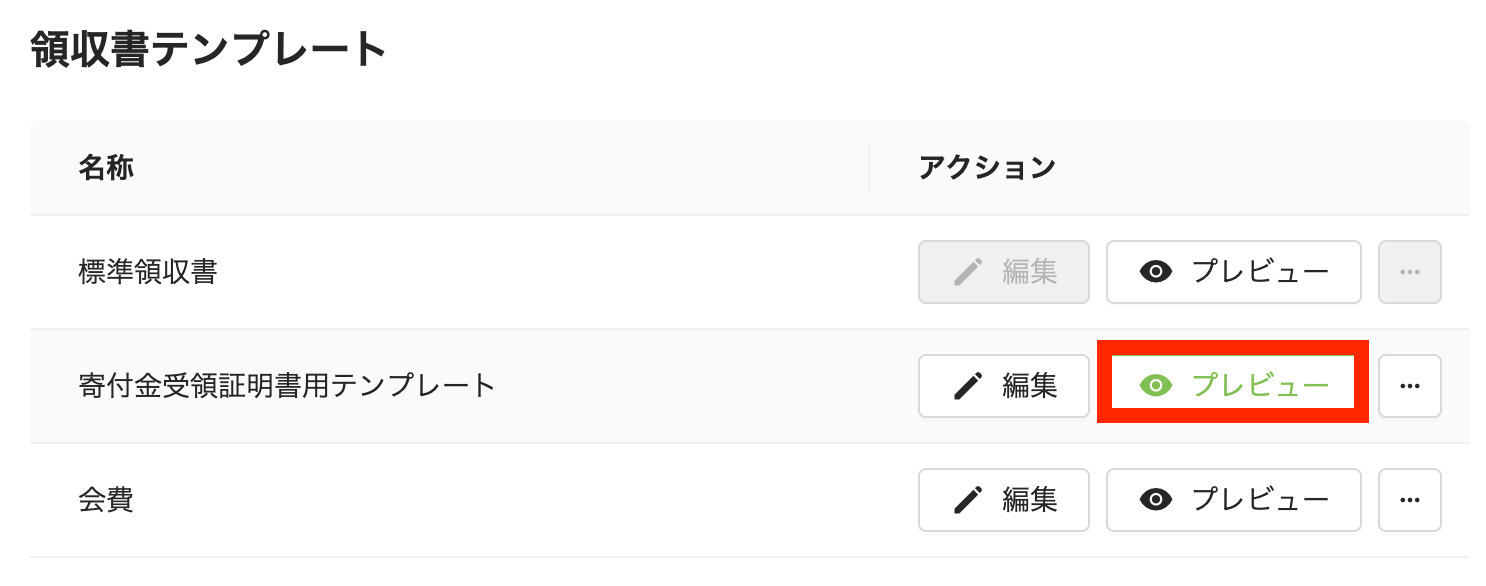Click the 領収書テンプレート page heading
The height and width of the screenshot is (586, 1486).
click(x=209, y=49)
